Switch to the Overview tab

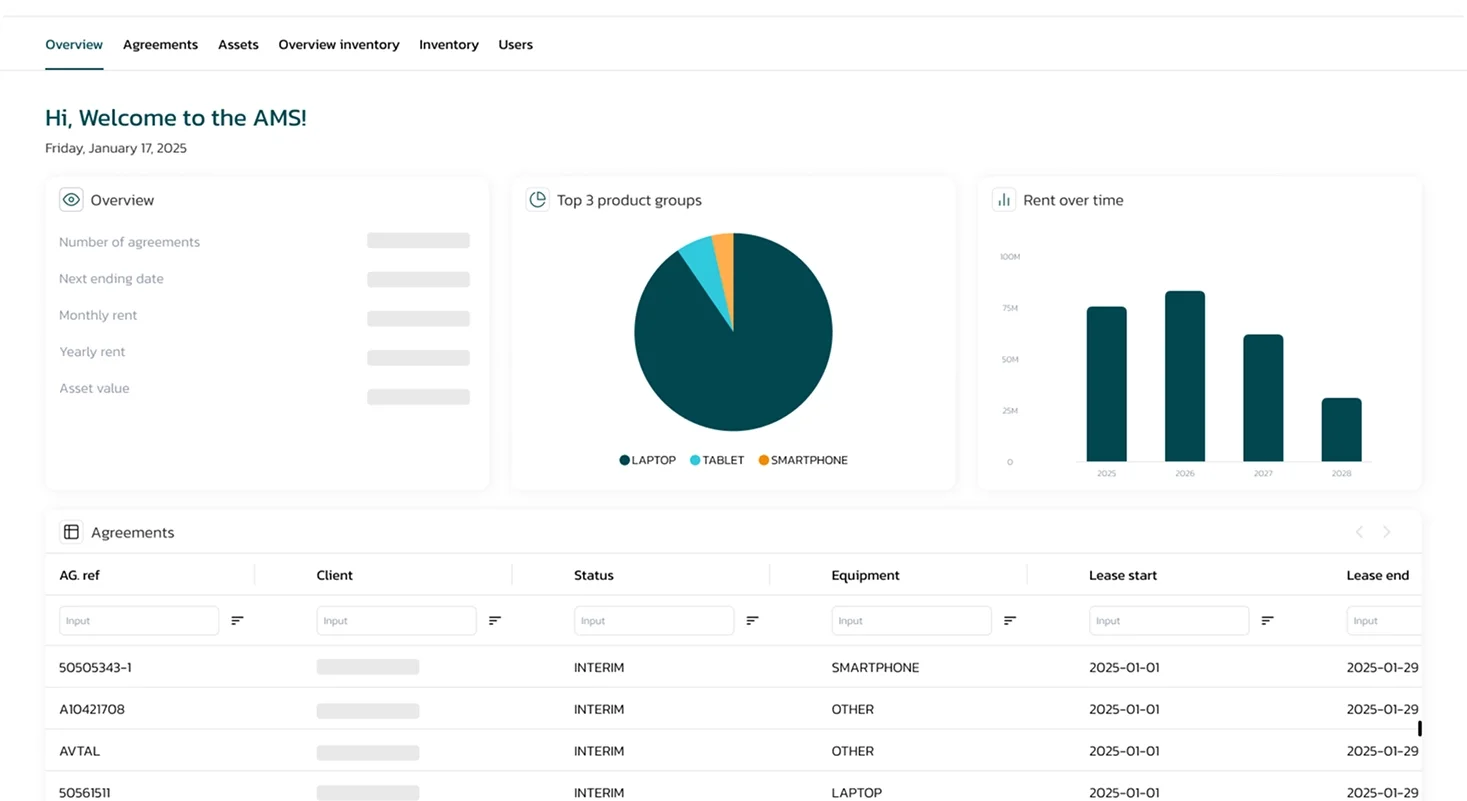(74, 45)
